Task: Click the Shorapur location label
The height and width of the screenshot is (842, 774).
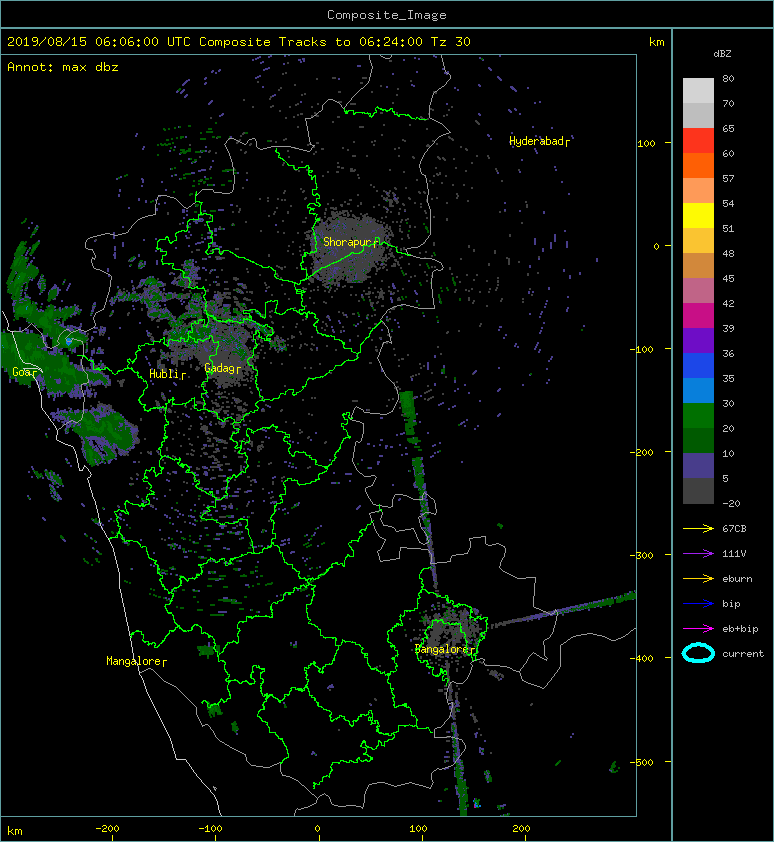Action: (351, 242)
